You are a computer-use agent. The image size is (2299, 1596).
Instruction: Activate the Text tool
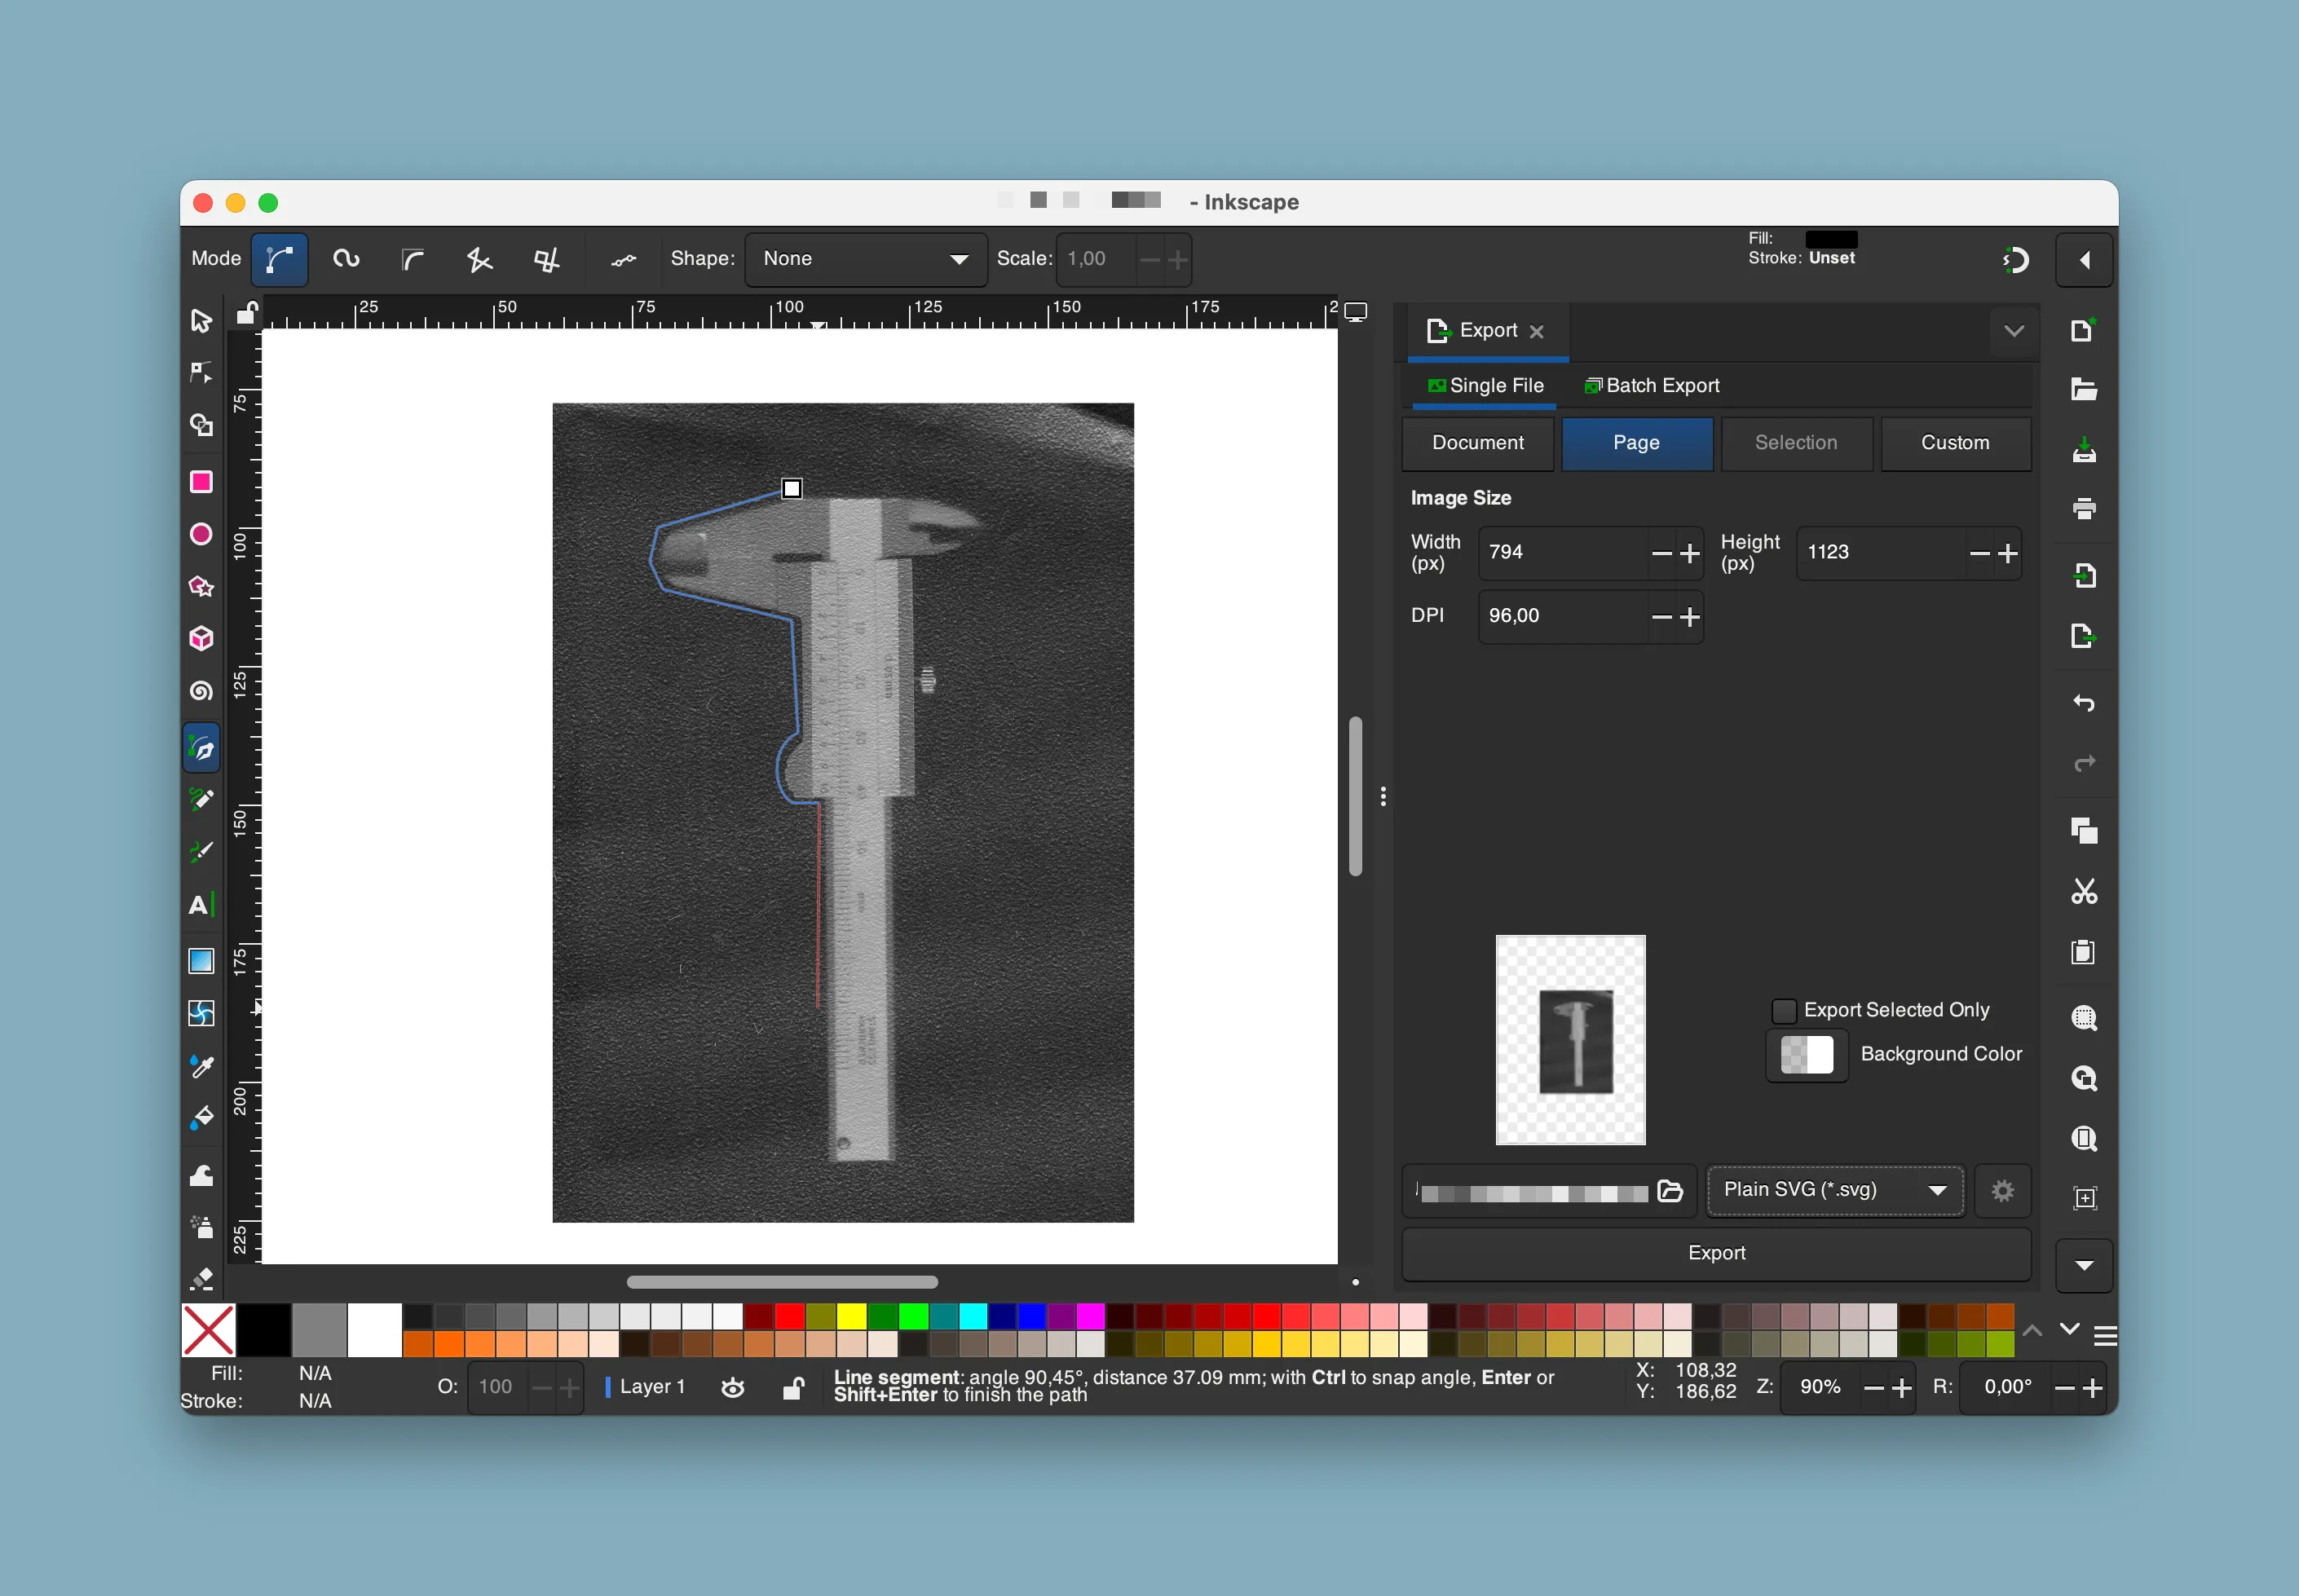[x=201, y=905]
